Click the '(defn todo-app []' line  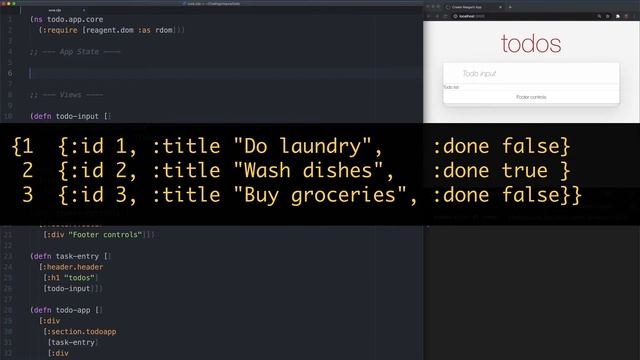coord(67,310)
